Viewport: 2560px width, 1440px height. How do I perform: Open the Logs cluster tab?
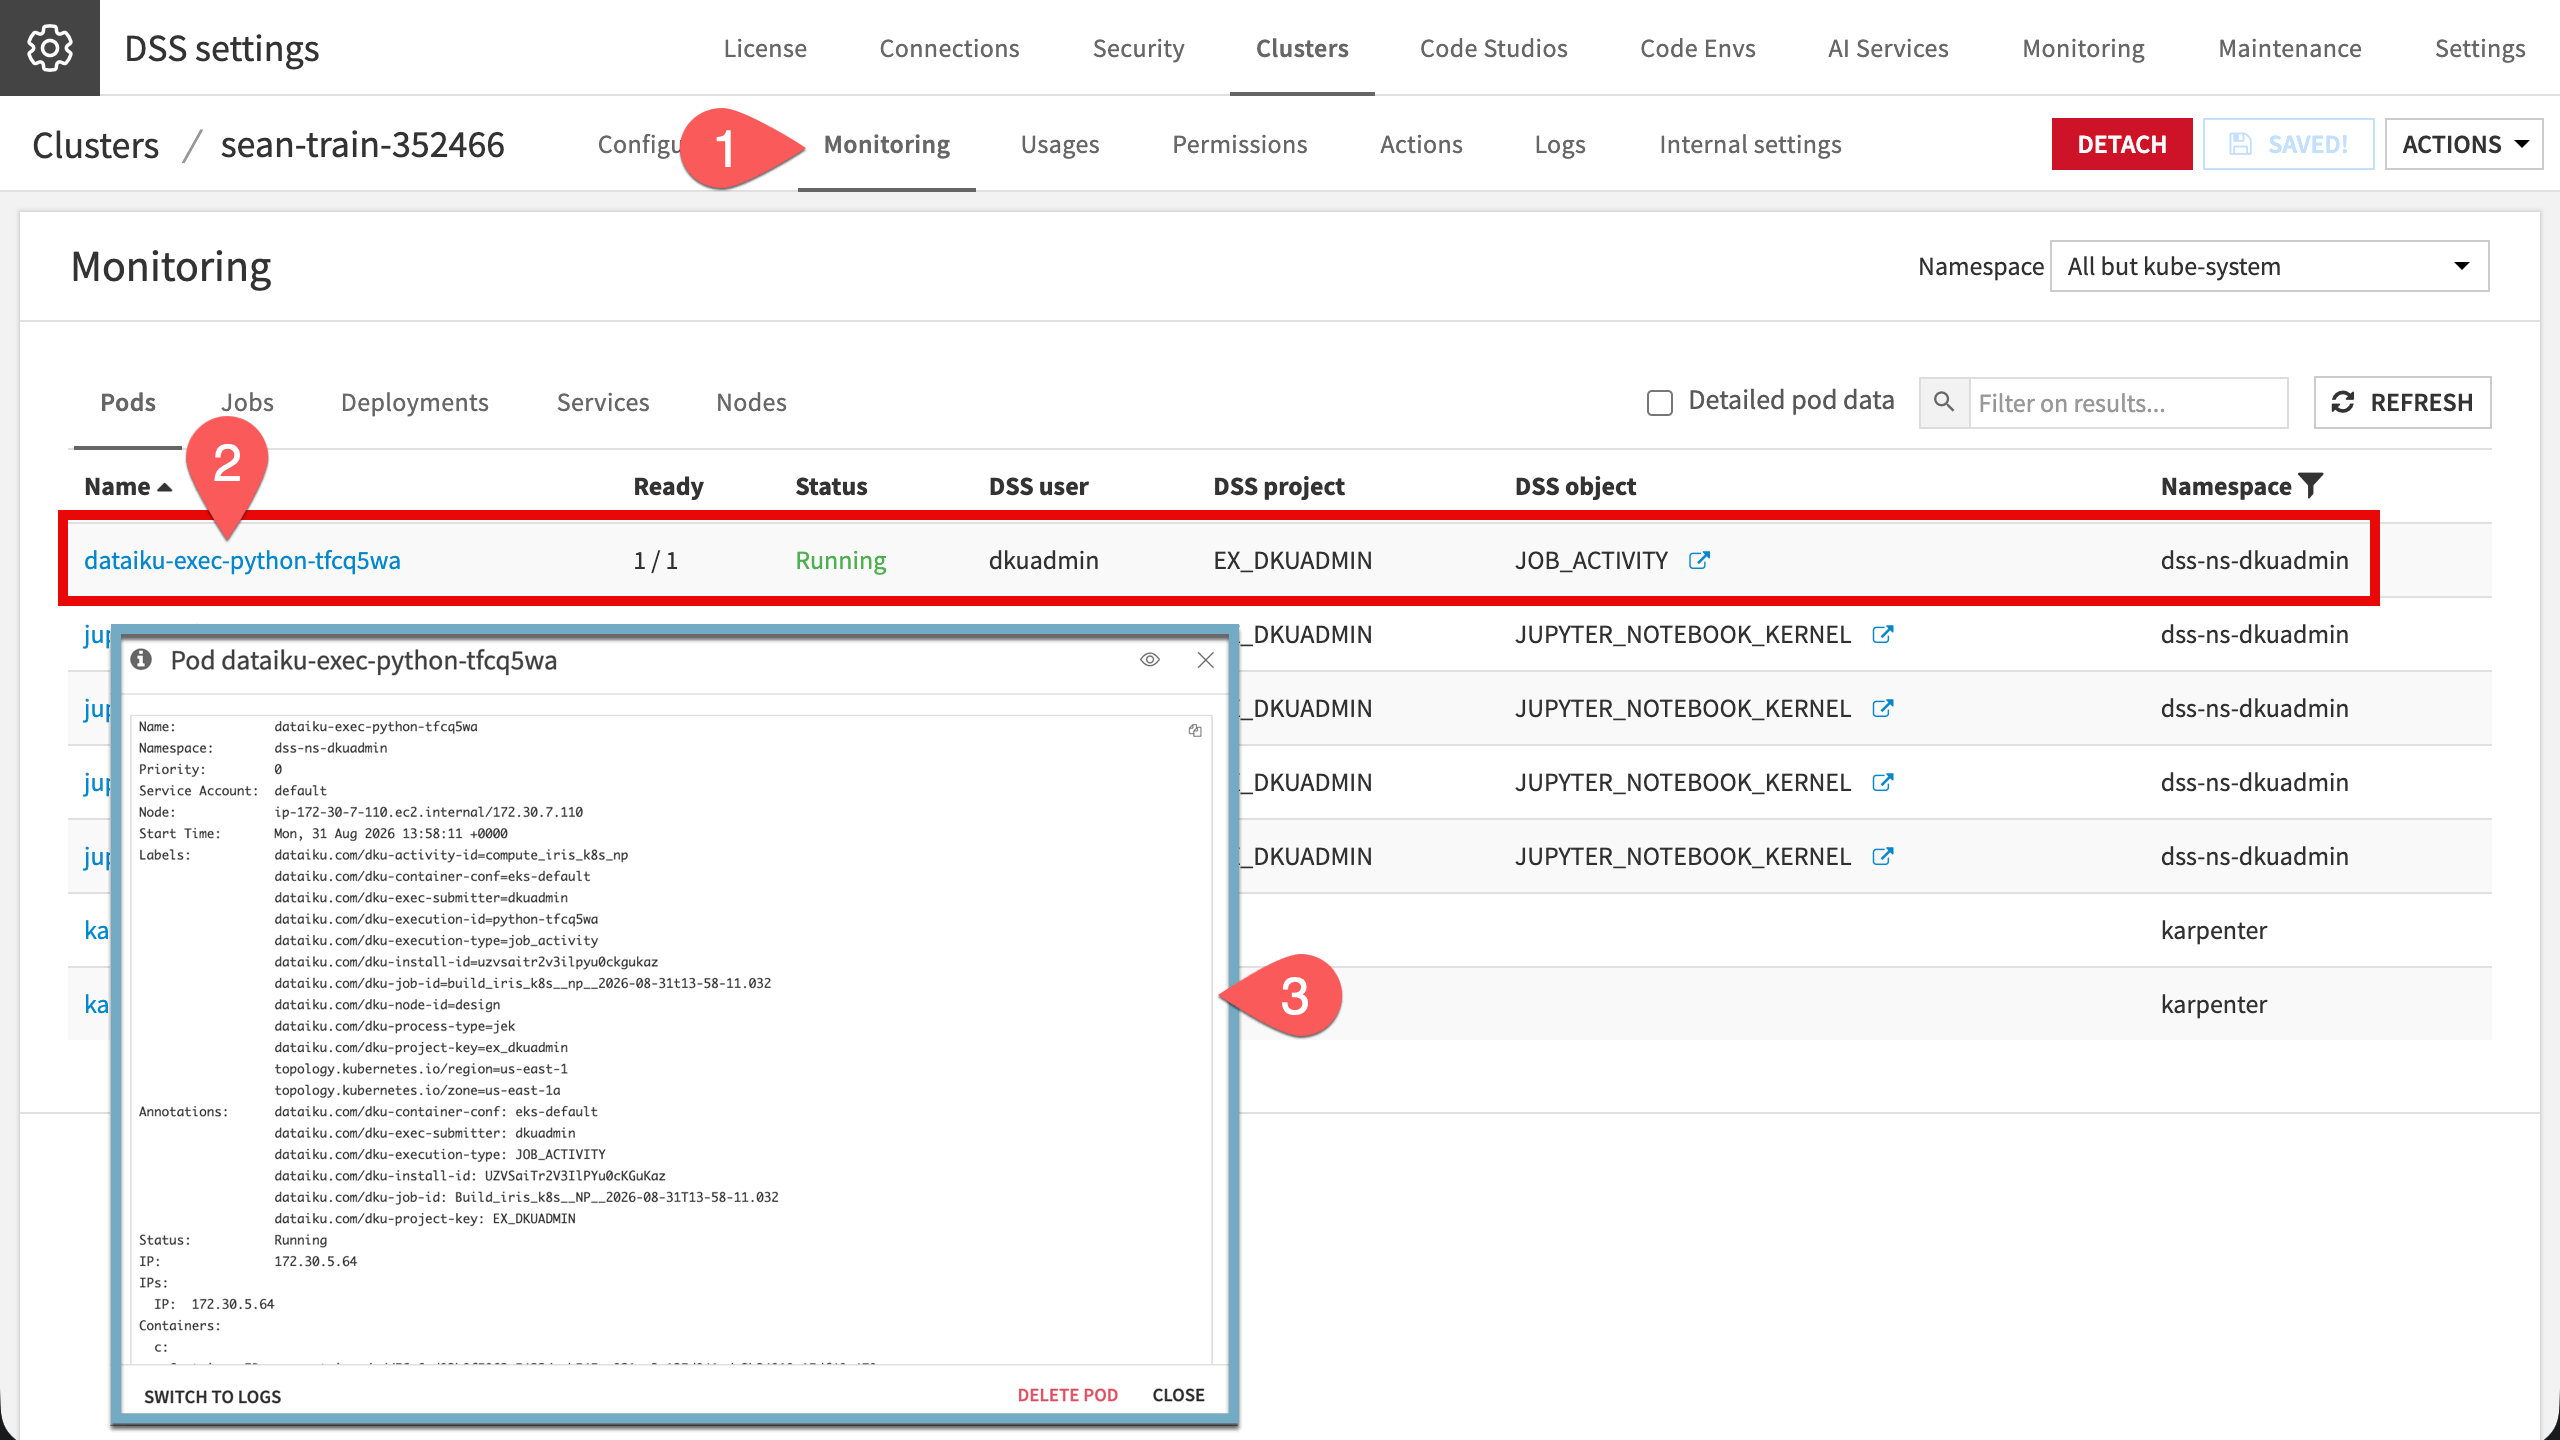pos(1560,144)
